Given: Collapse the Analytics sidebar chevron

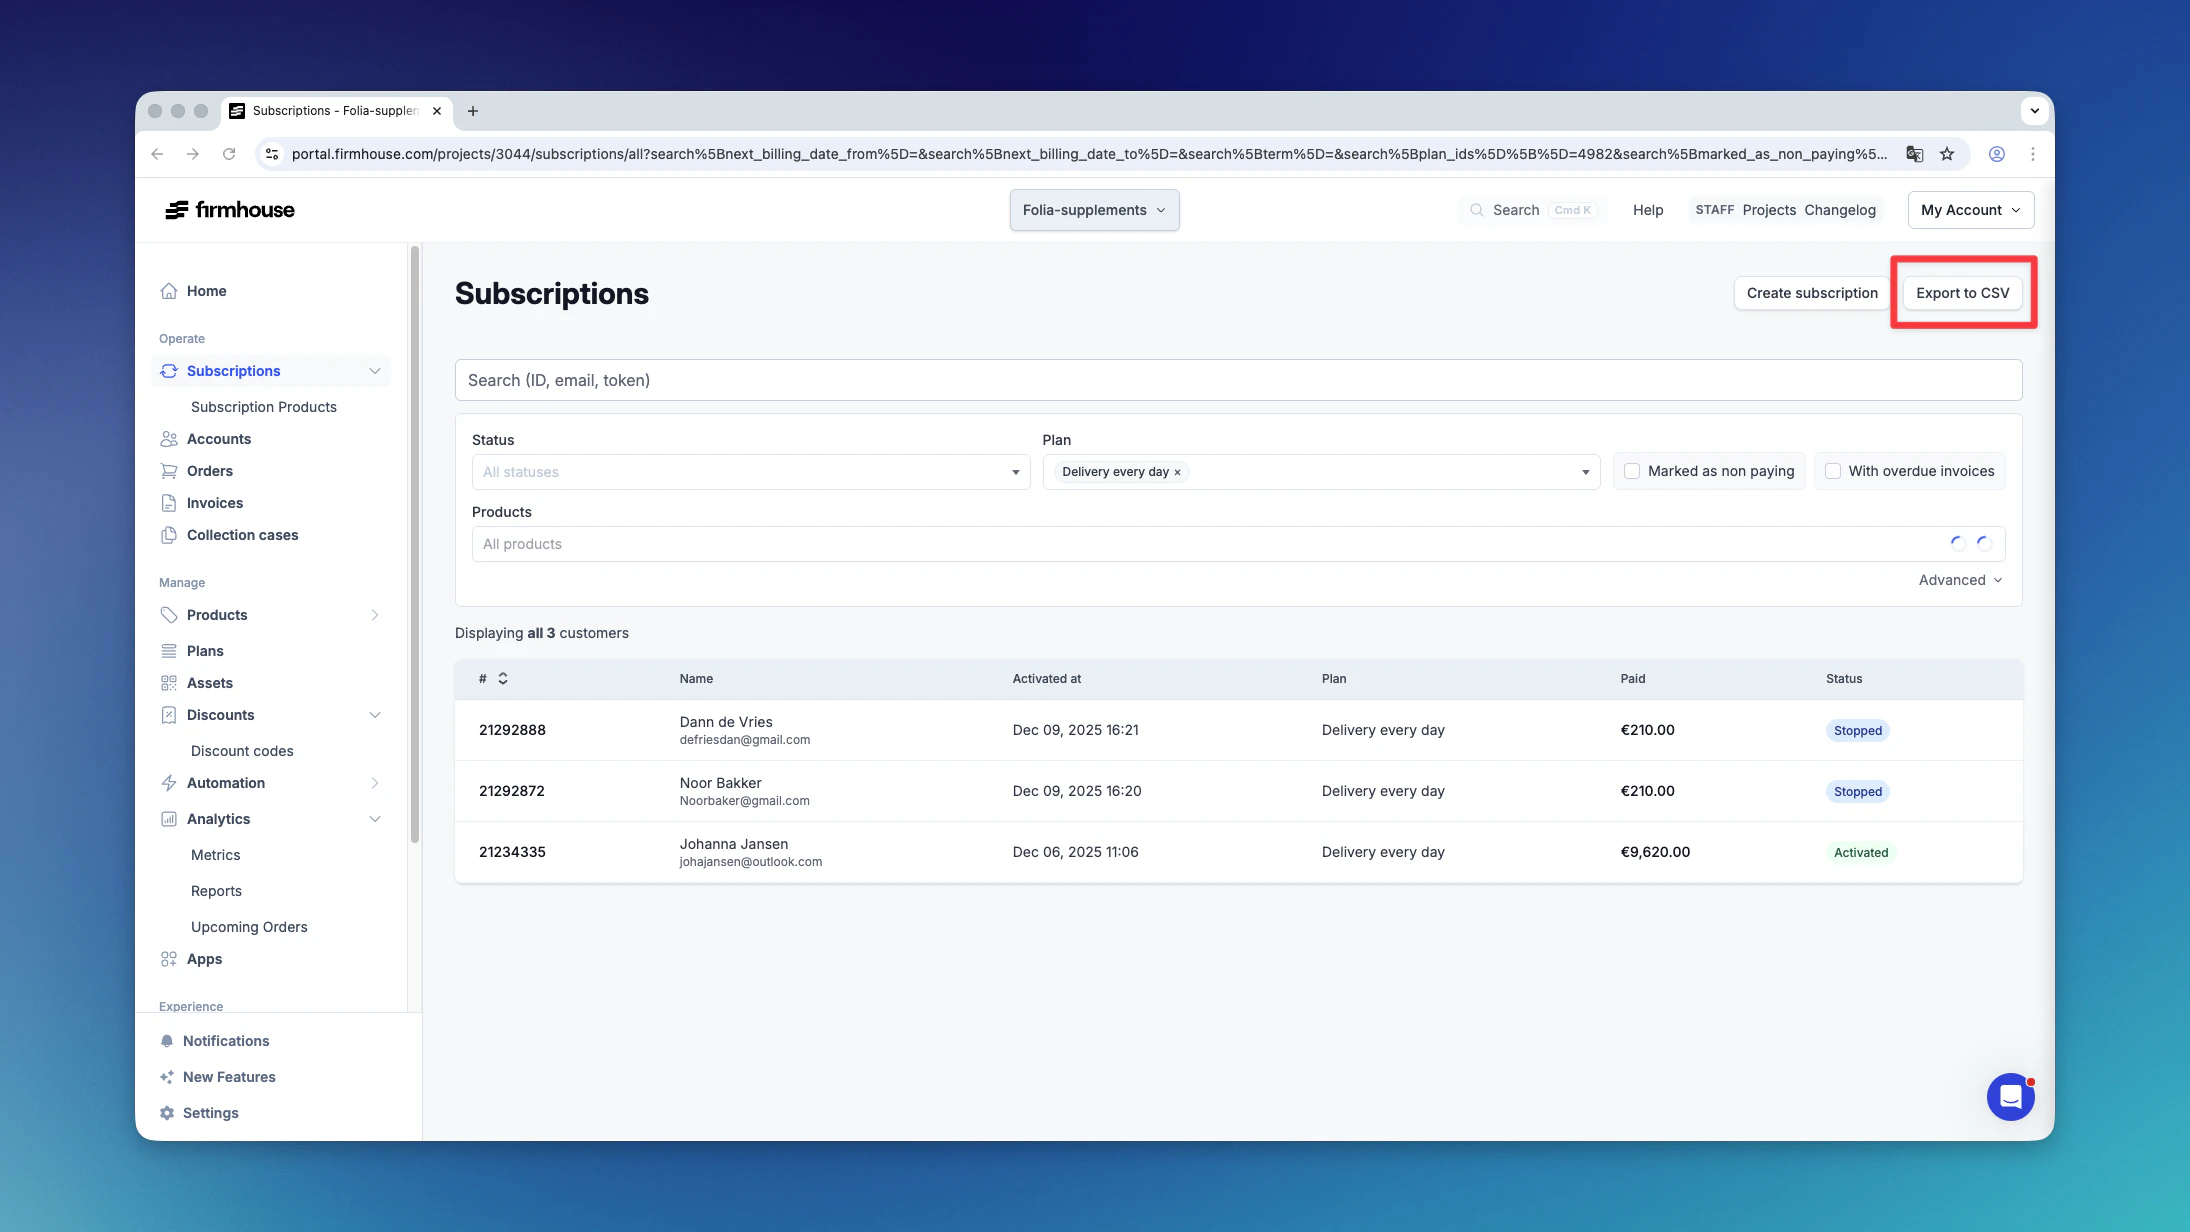Looking at the screenshot, I should pyautogui.click(x=375, y=819).
